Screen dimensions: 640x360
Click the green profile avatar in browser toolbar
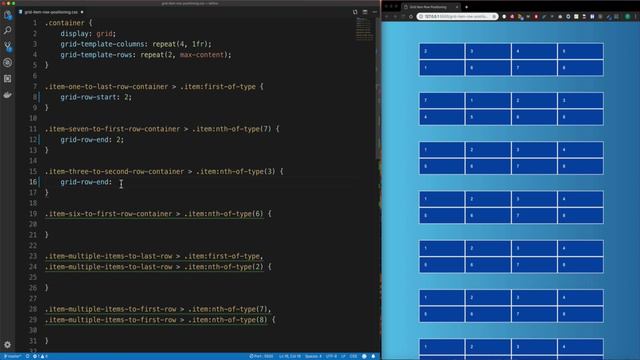627,17
